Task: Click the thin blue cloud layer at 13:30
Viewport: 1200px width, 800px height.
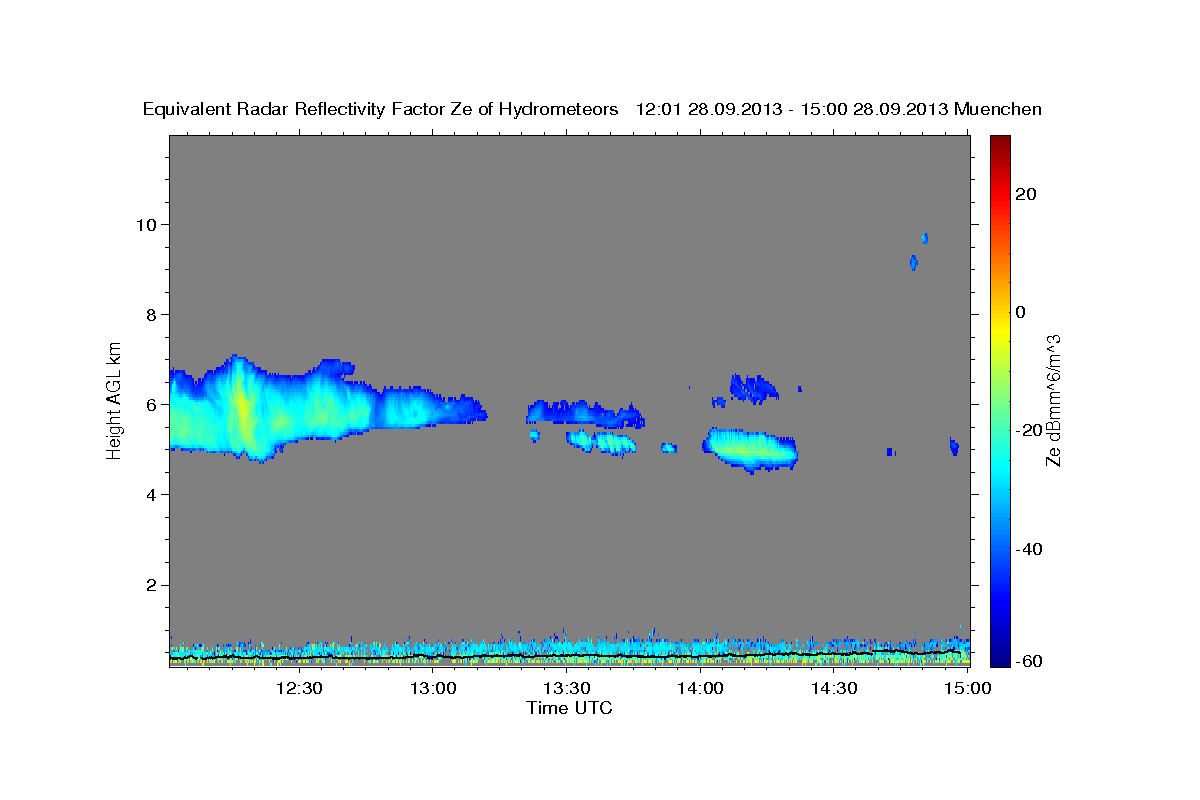Action: click(x=585, y=412)
